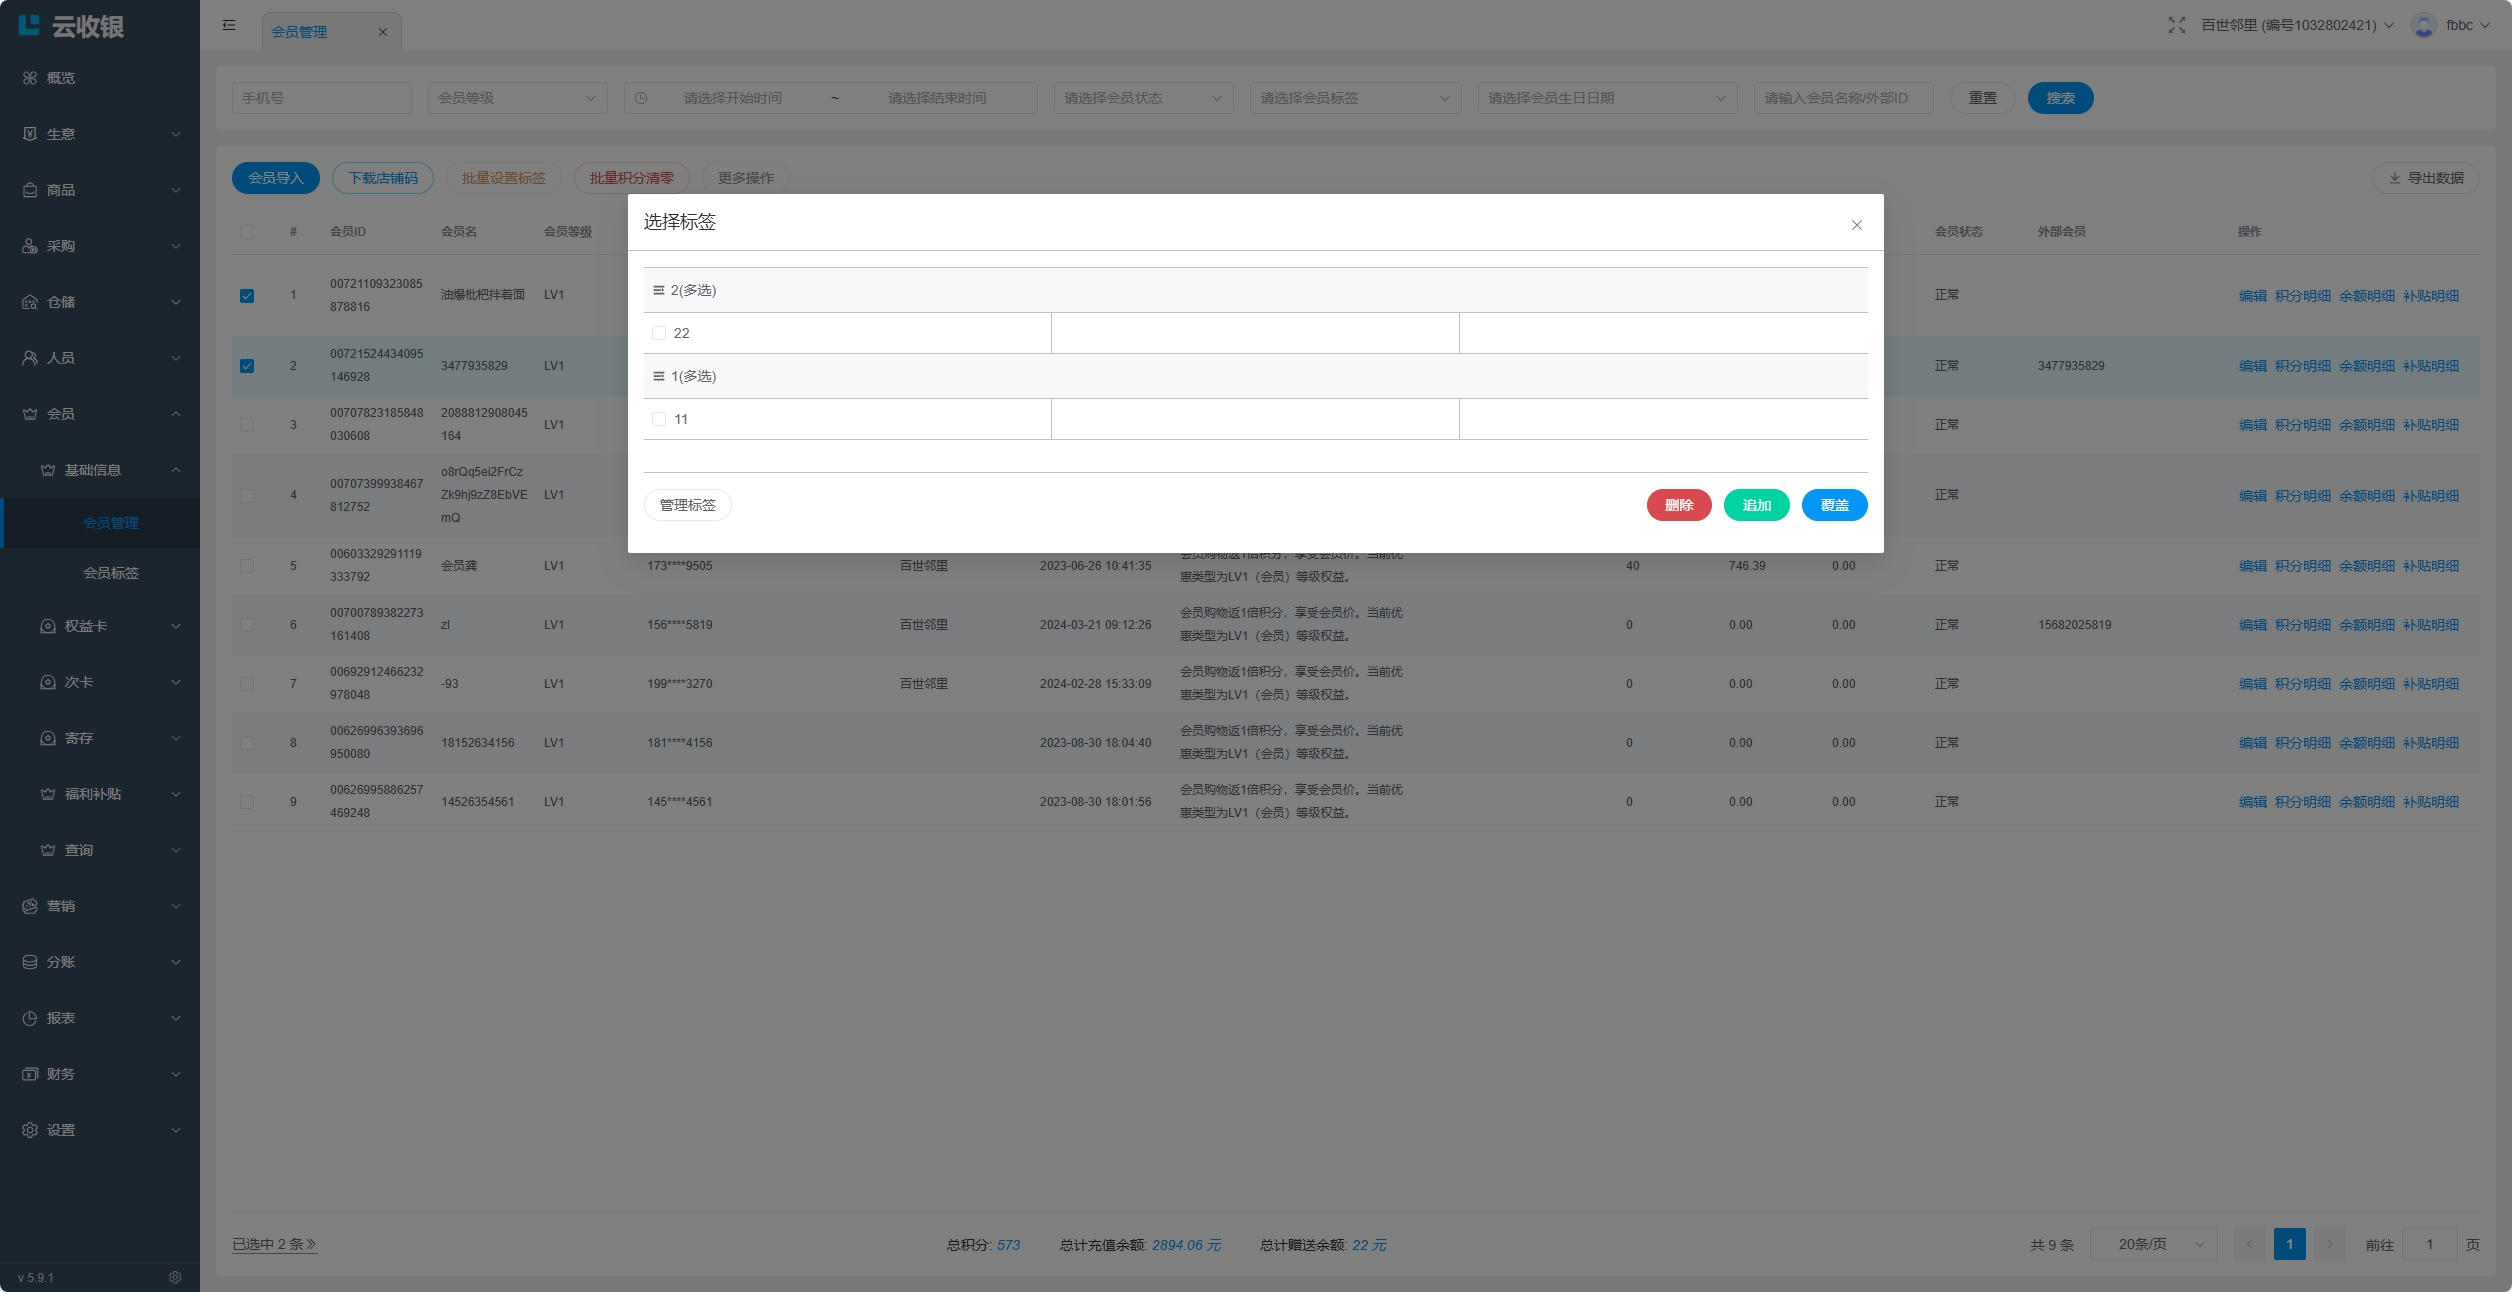Click the 手机号 input field

point(321,98)
